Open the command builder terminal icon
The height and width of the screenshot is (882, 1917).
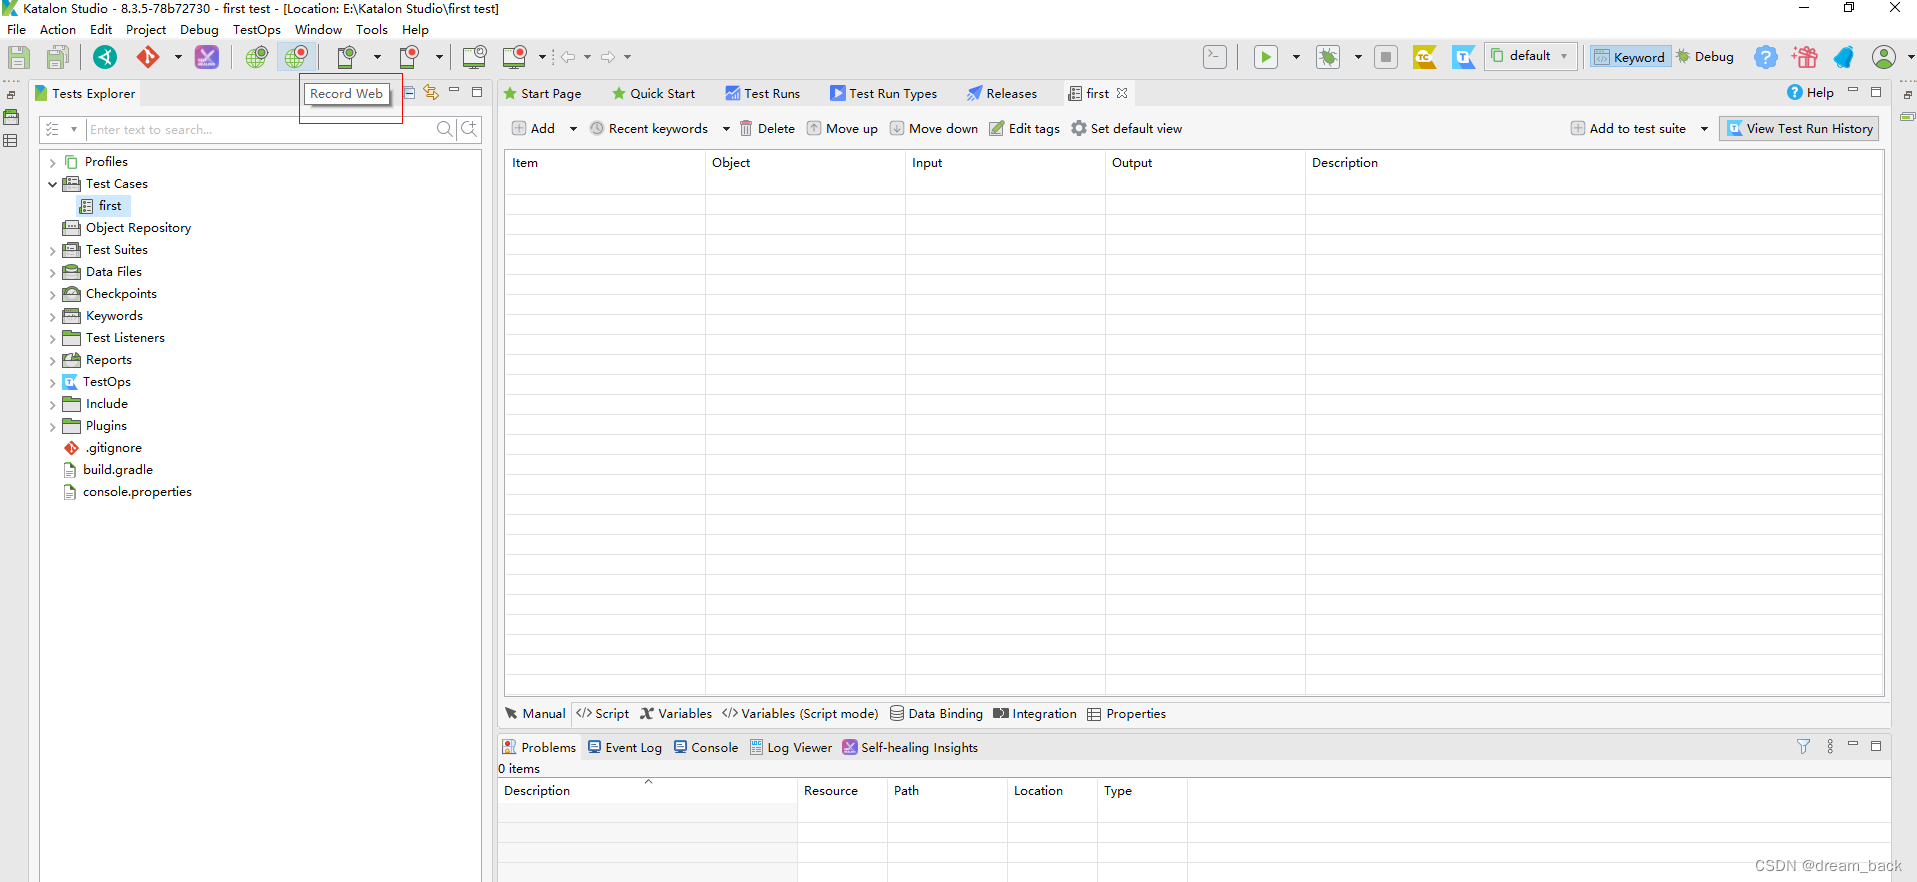pyautogui.click(x=1215, y=57)
